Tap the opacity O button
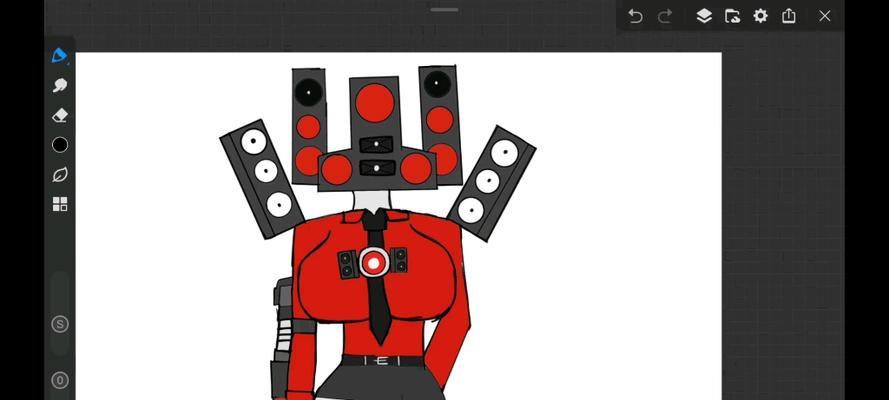The height and width of the screenshot is (400, 889). (x=60, y=380)
